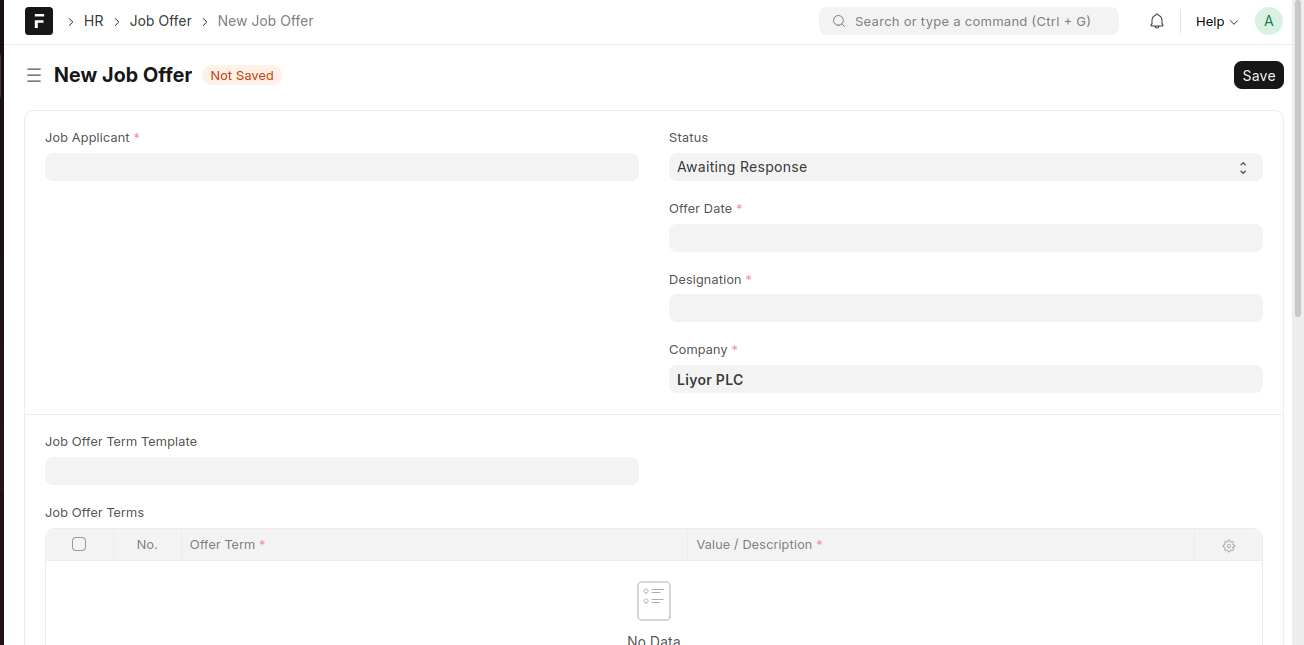Select all rows checkbox in Job Offer Terms
This screenshot has height=645, width=1304.
tap(79, 544)
